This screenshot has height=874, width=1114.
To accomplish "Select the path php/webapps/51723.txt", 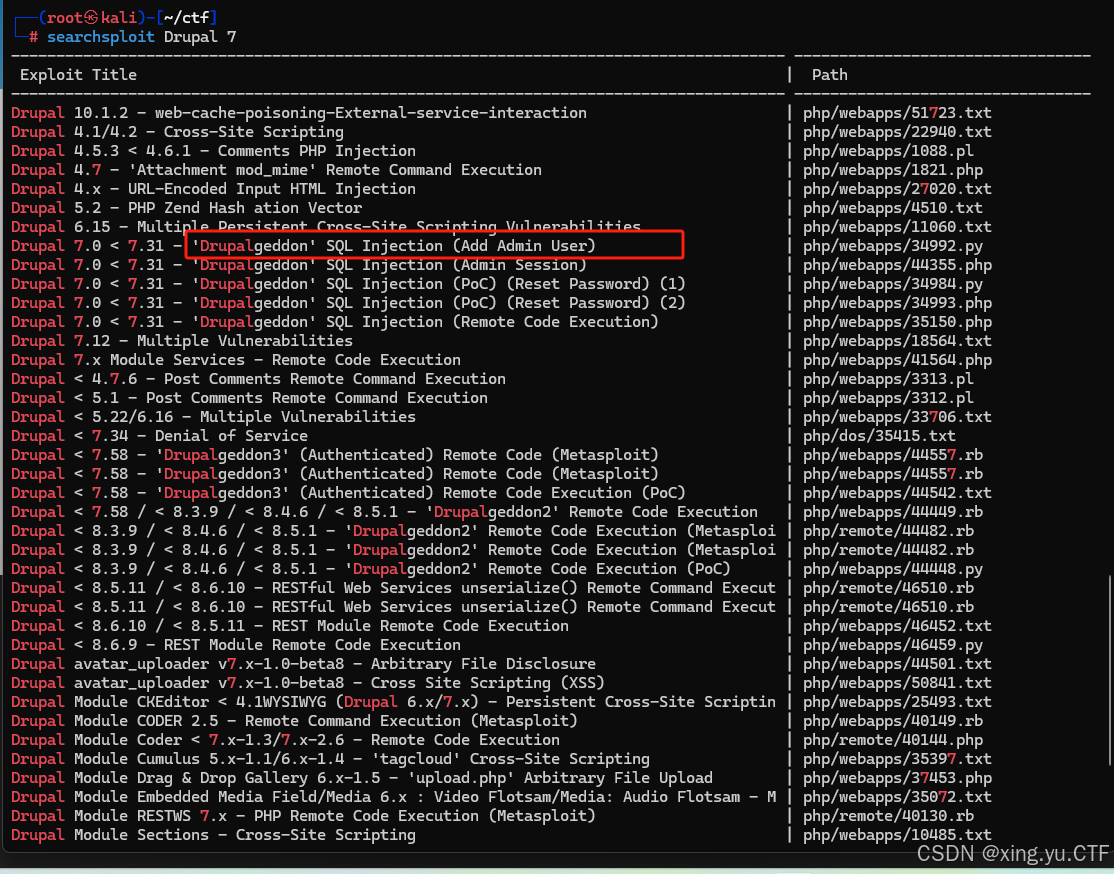I will pyautogui.click(x=897, y=113).
